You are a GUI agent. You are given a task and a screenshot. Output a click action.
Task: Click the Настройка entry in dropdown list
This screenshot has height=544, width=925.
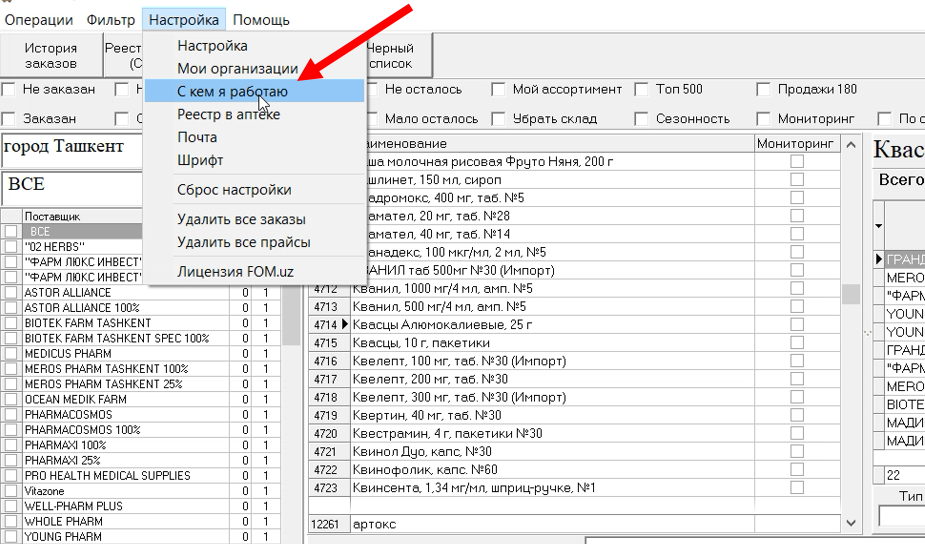tap(254, 45)
